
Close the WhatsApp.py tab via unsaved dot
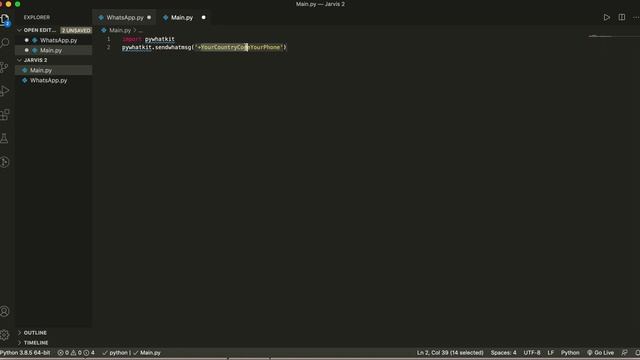click(x=149, y=18)
